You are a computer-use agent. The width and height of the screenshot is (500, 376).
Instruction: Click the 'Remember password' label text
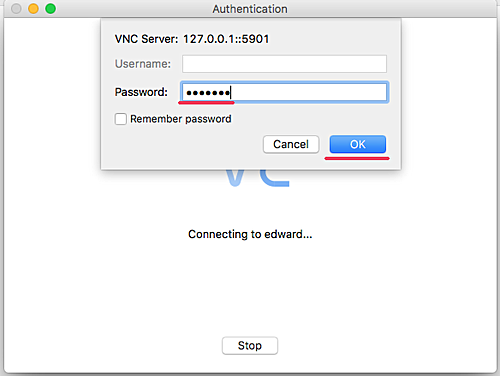click(181, 119)
